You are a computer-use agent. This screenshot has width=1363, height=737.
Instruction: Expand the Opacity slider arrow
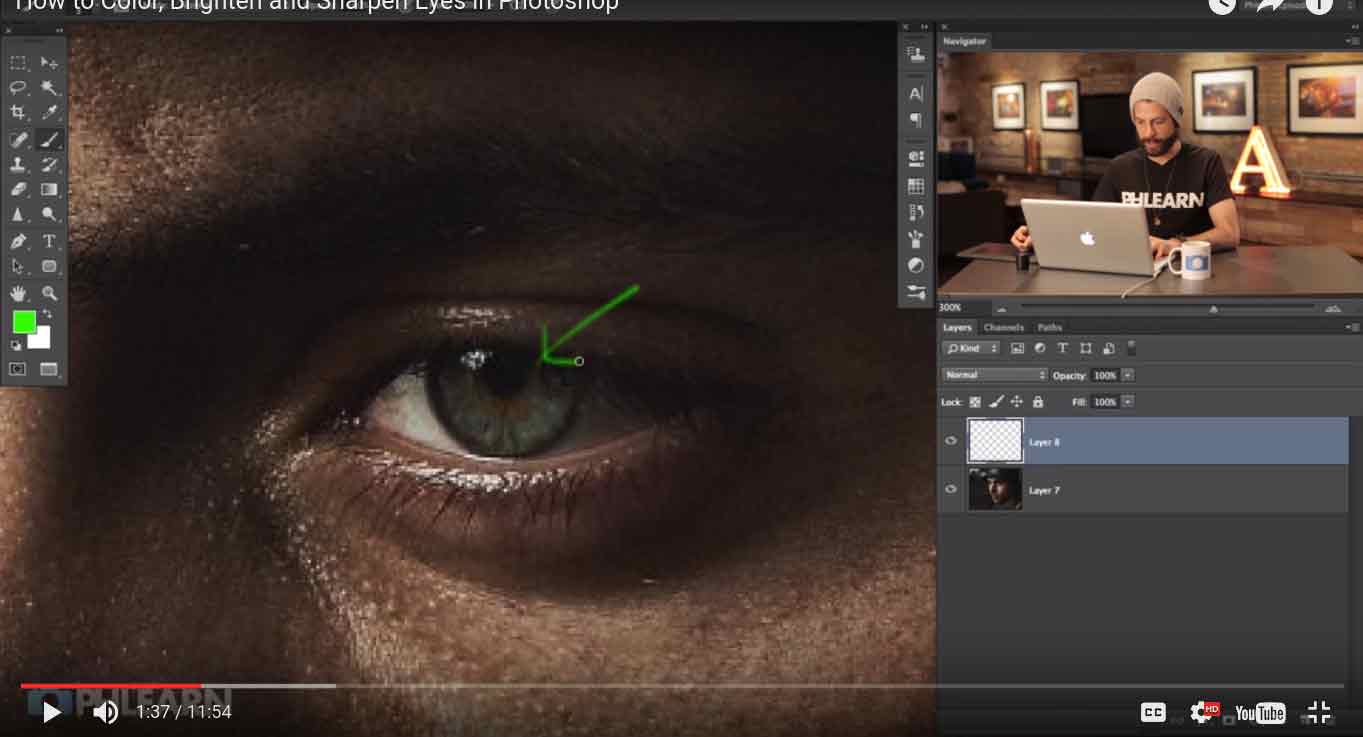1128,375
